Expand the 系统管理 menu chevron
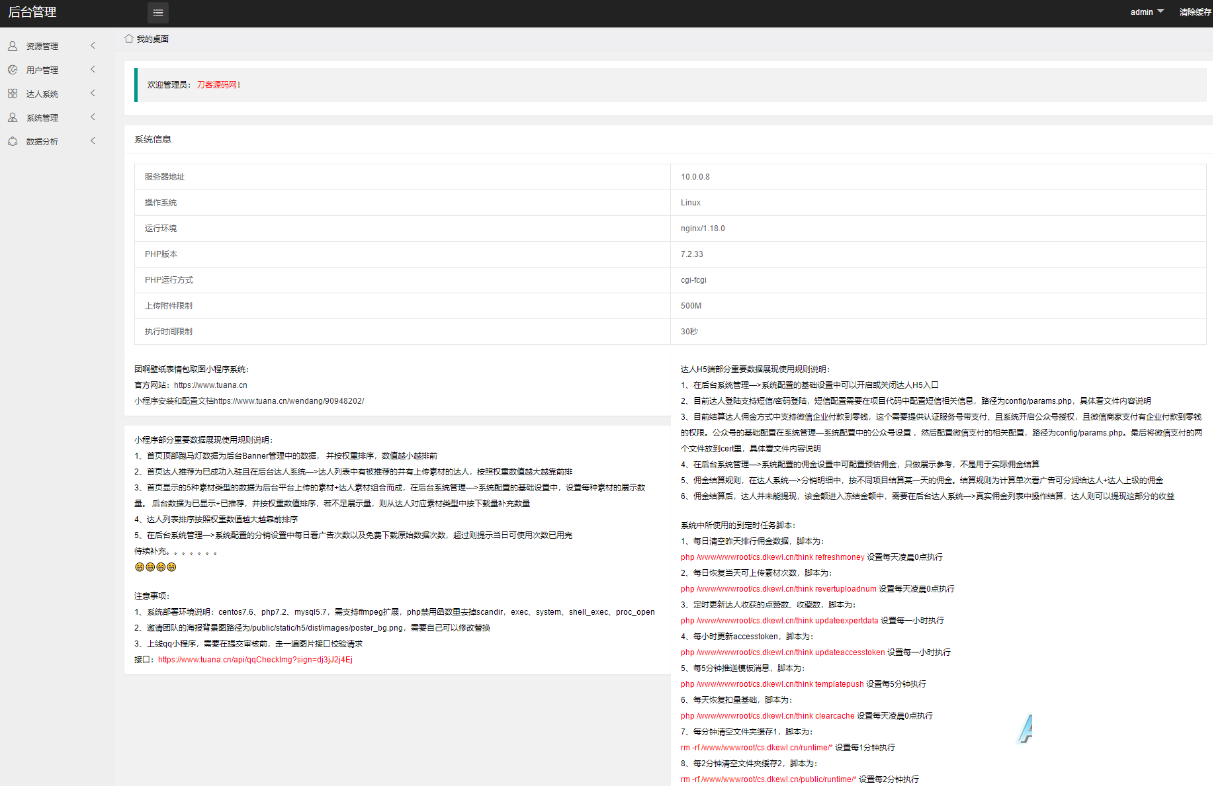 (x=93, y=118)
